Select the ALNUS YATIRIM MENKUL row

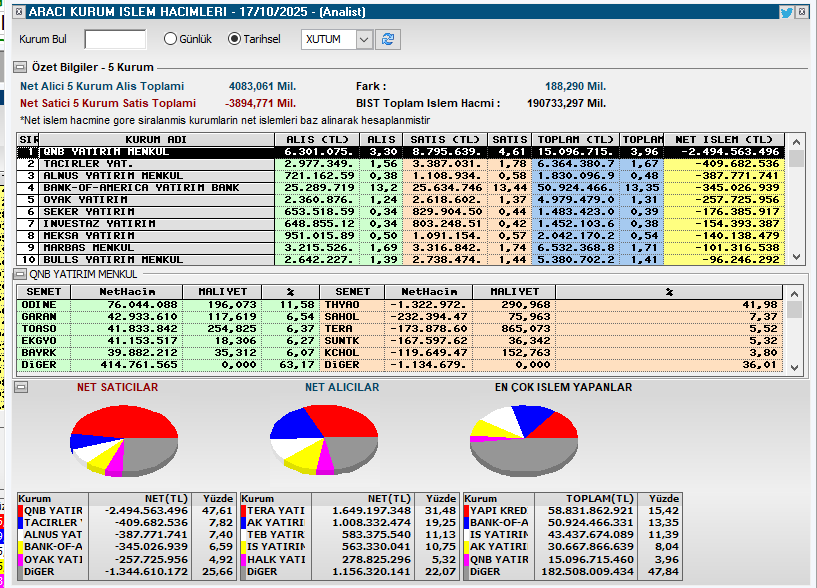pos(400,176)
